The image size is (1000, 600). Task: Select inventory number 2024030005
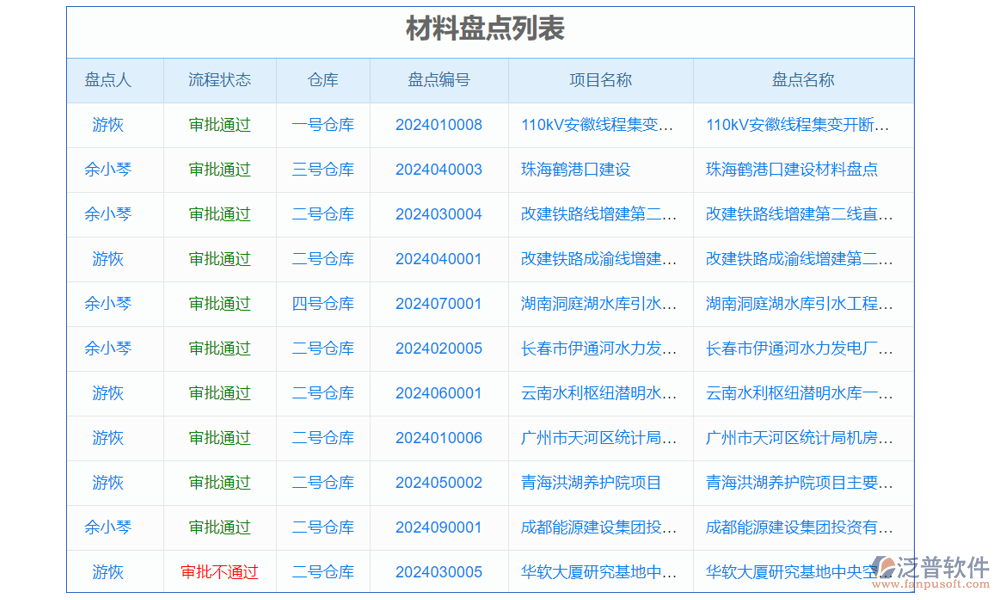pyautogui.click(x=439, y=572)
